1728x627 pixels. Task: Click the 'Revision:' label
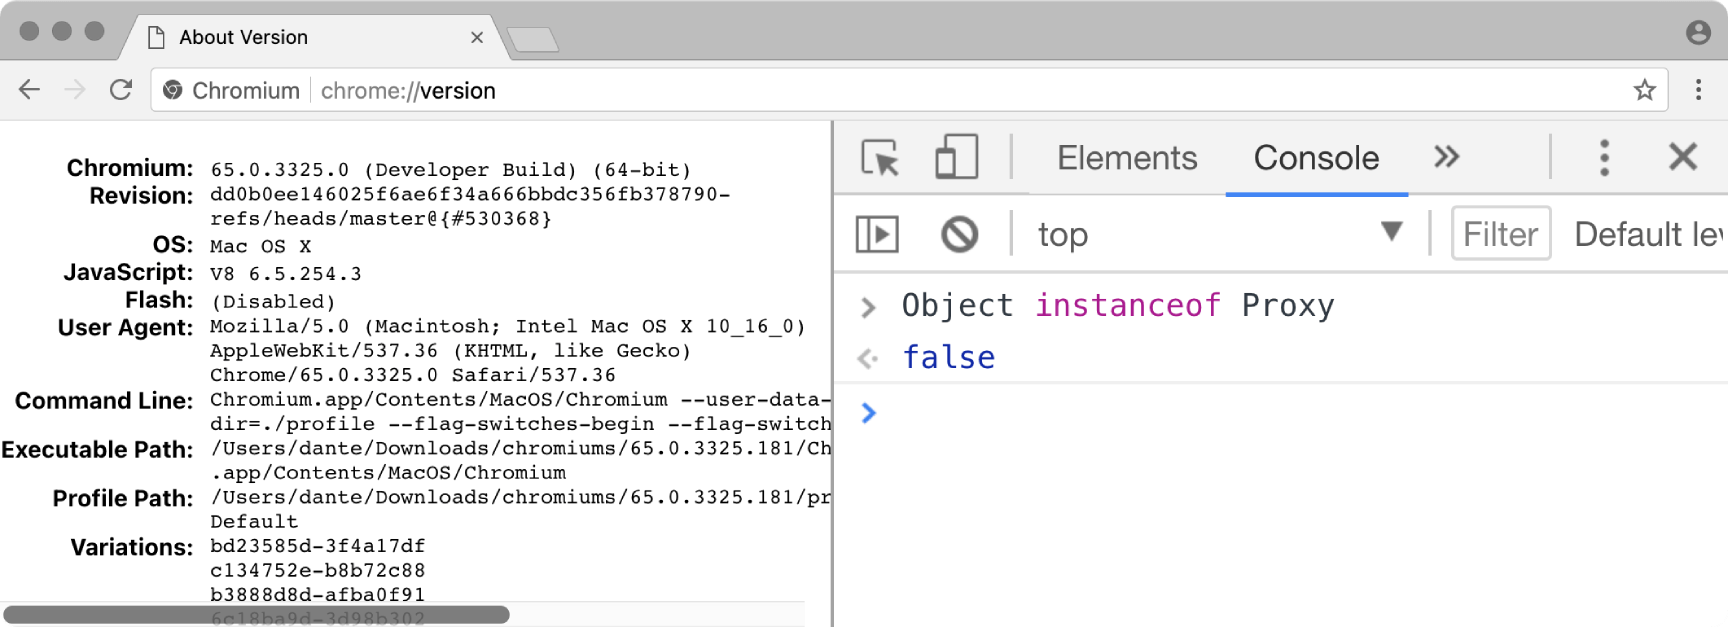pos(141,196)
